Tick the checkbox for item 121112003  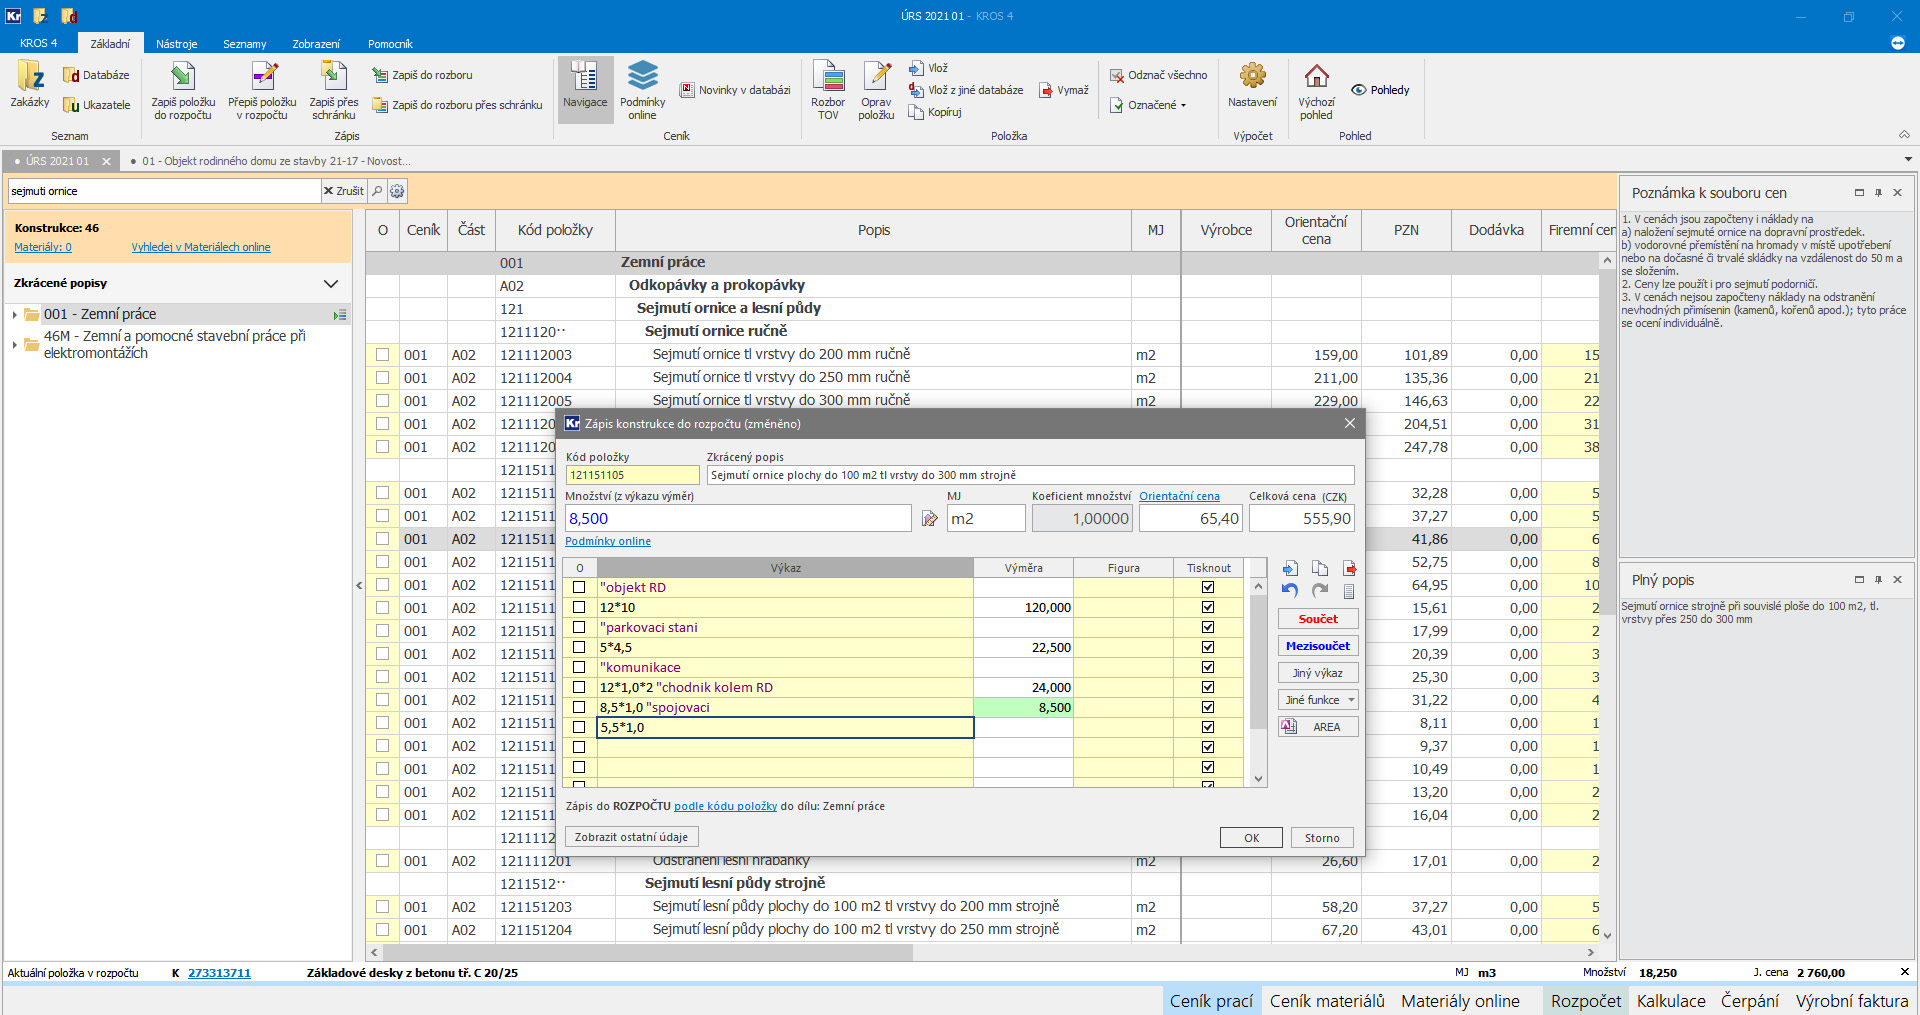382,355
